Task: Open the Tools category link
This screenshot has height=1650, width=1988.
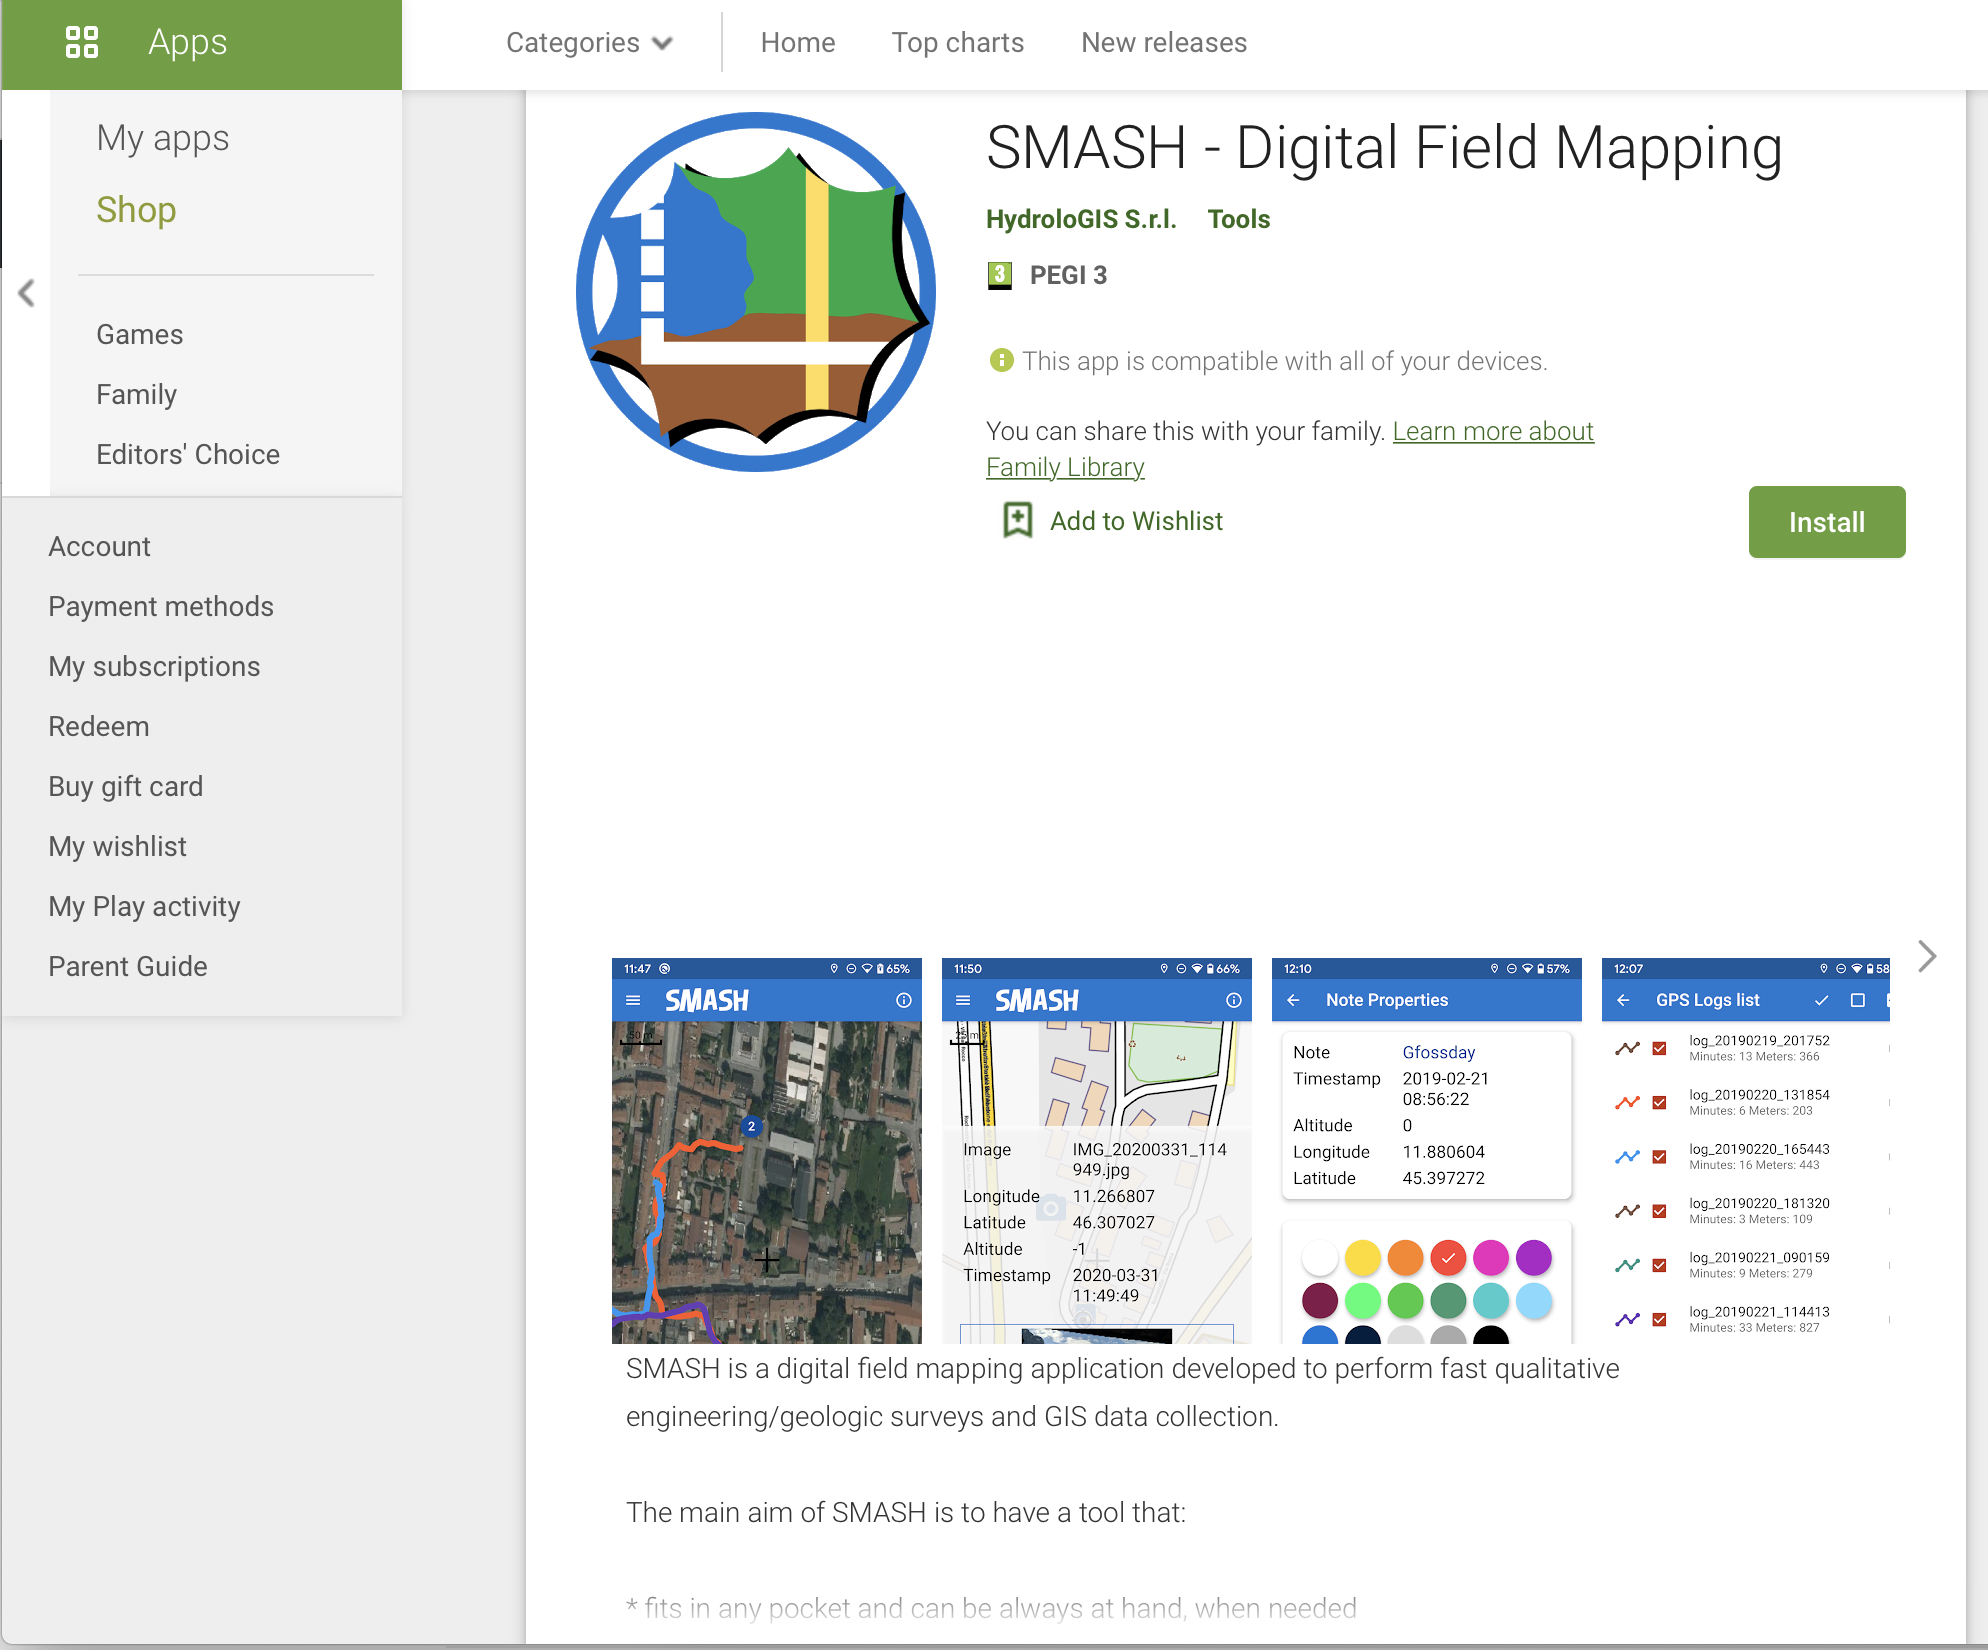Action: [1239, 219]
